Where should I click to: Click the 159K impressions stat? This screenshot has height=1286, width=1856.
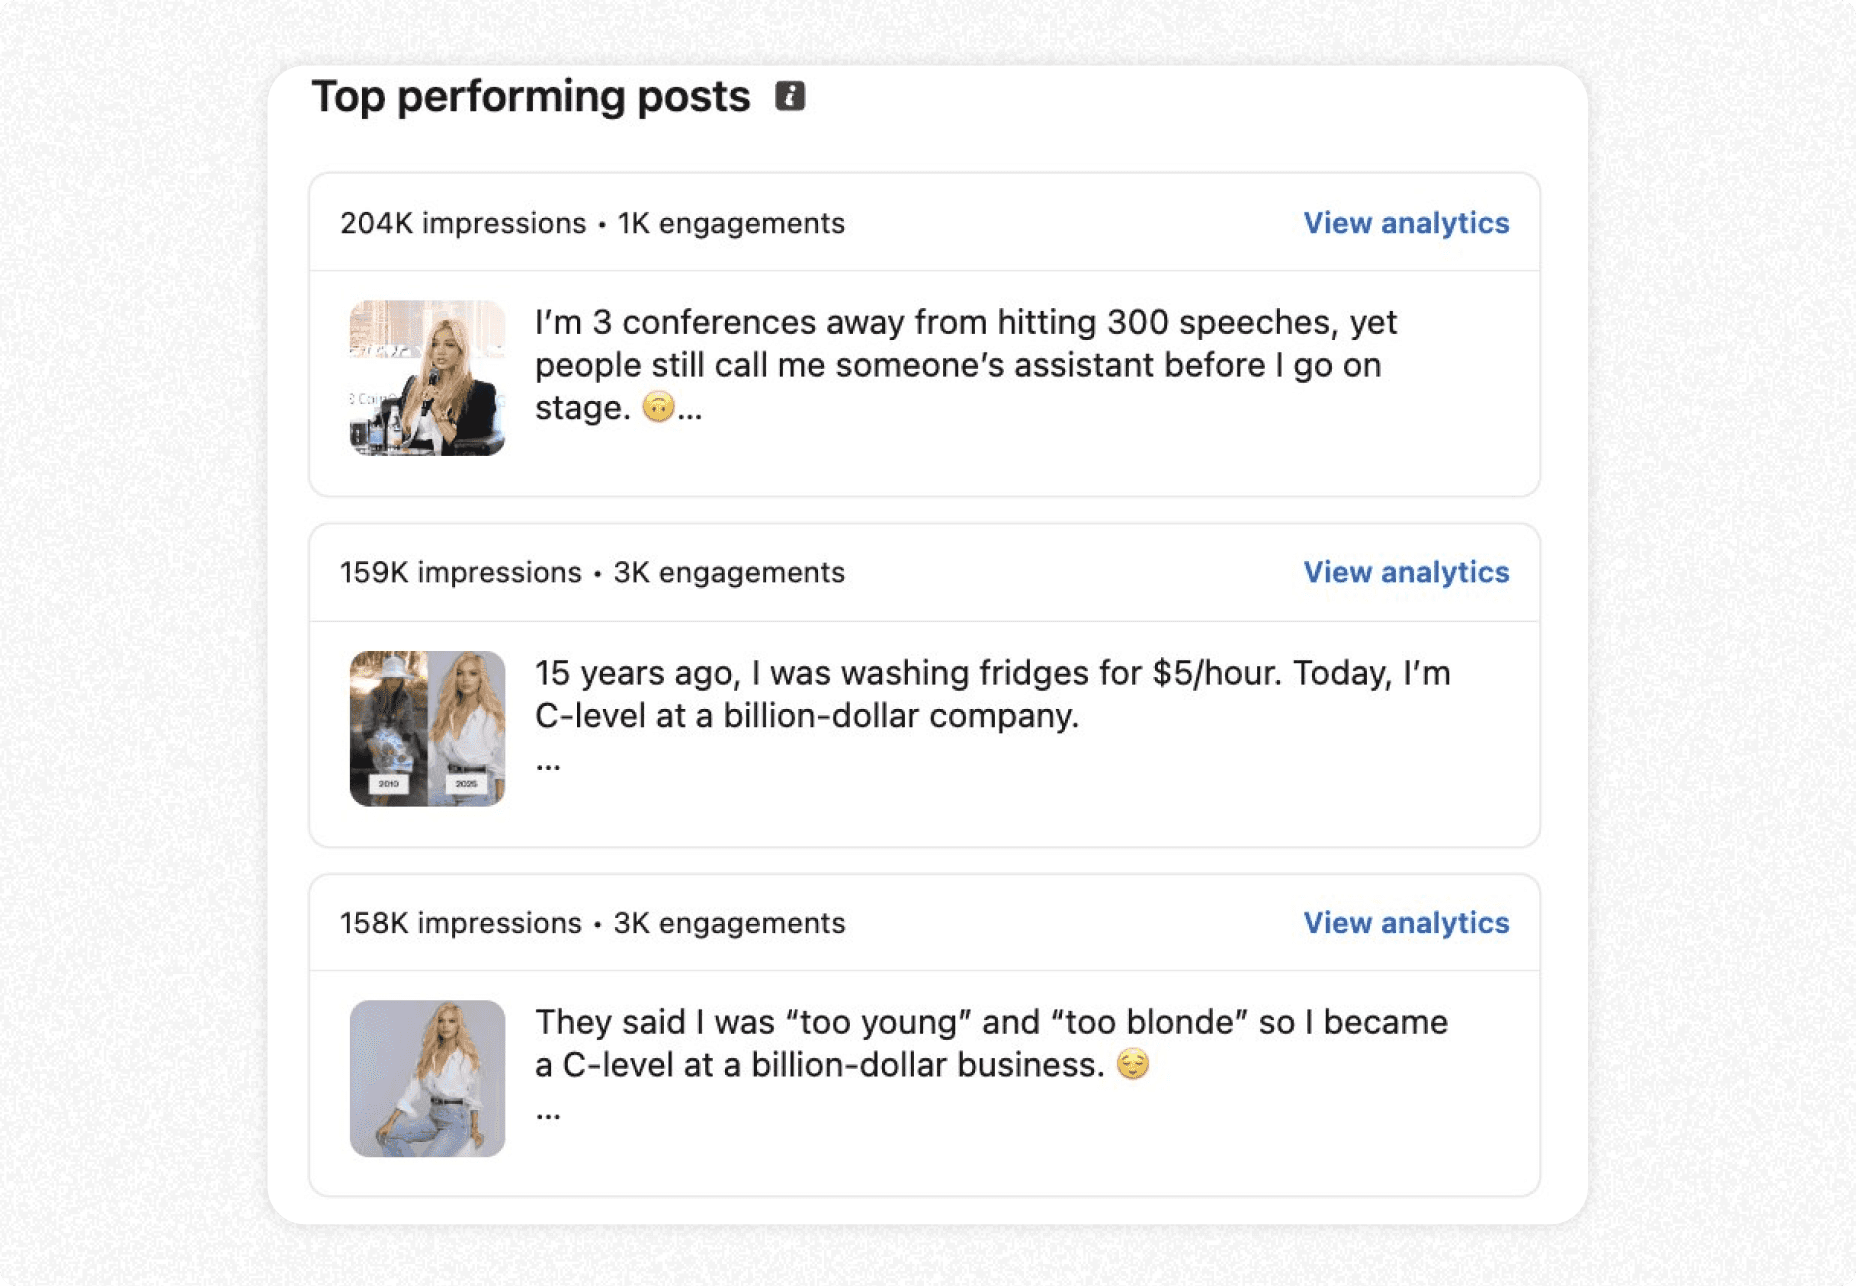(x=460, y=572)
